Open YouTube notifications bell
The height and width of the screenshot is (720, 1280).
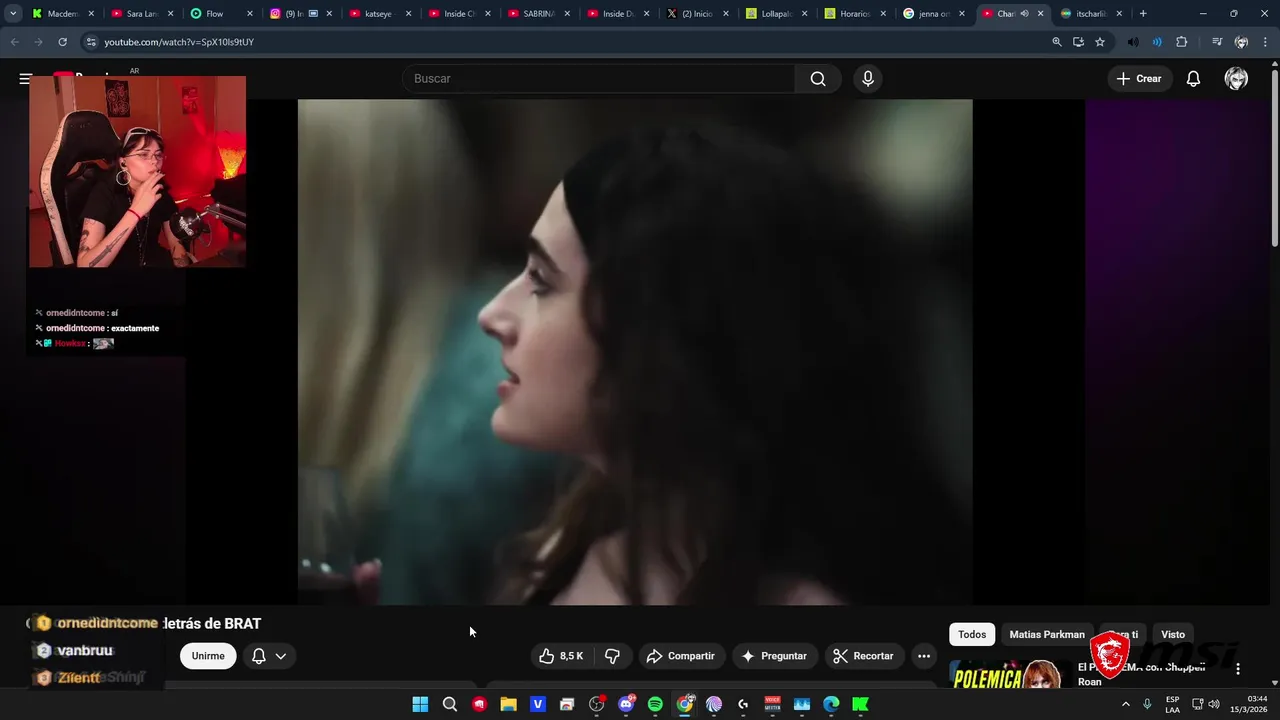1193,79
